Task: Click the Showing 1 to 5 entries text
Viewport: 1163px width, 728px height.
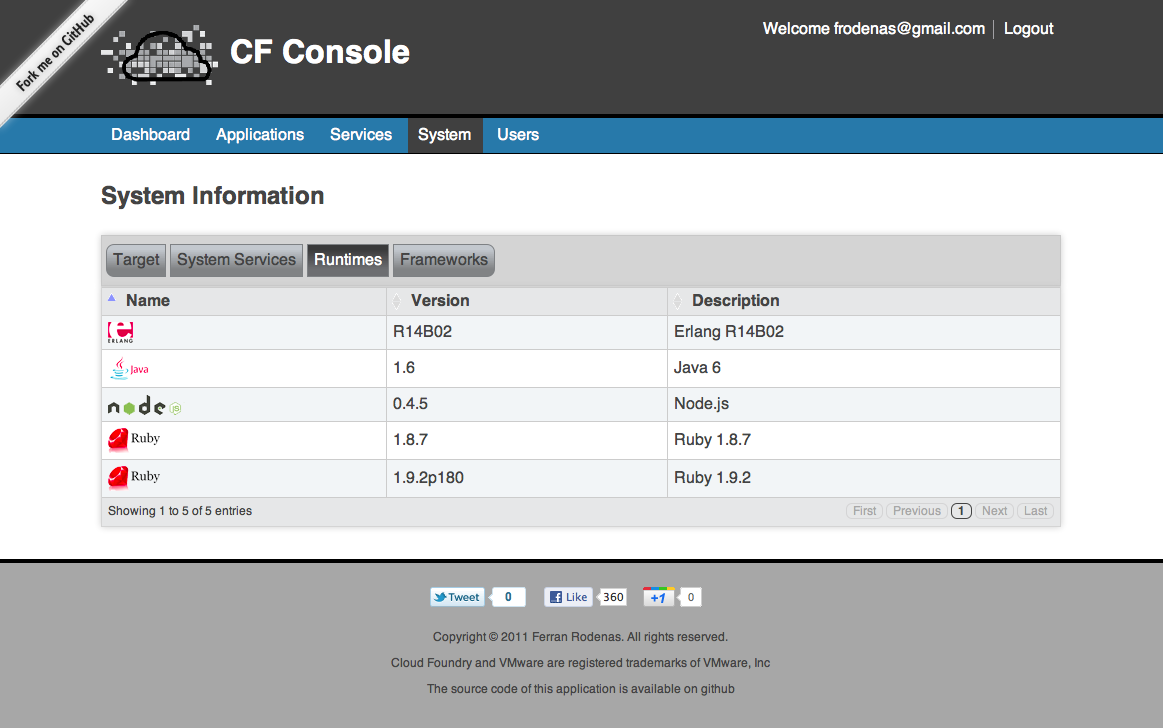Action: 180,511
